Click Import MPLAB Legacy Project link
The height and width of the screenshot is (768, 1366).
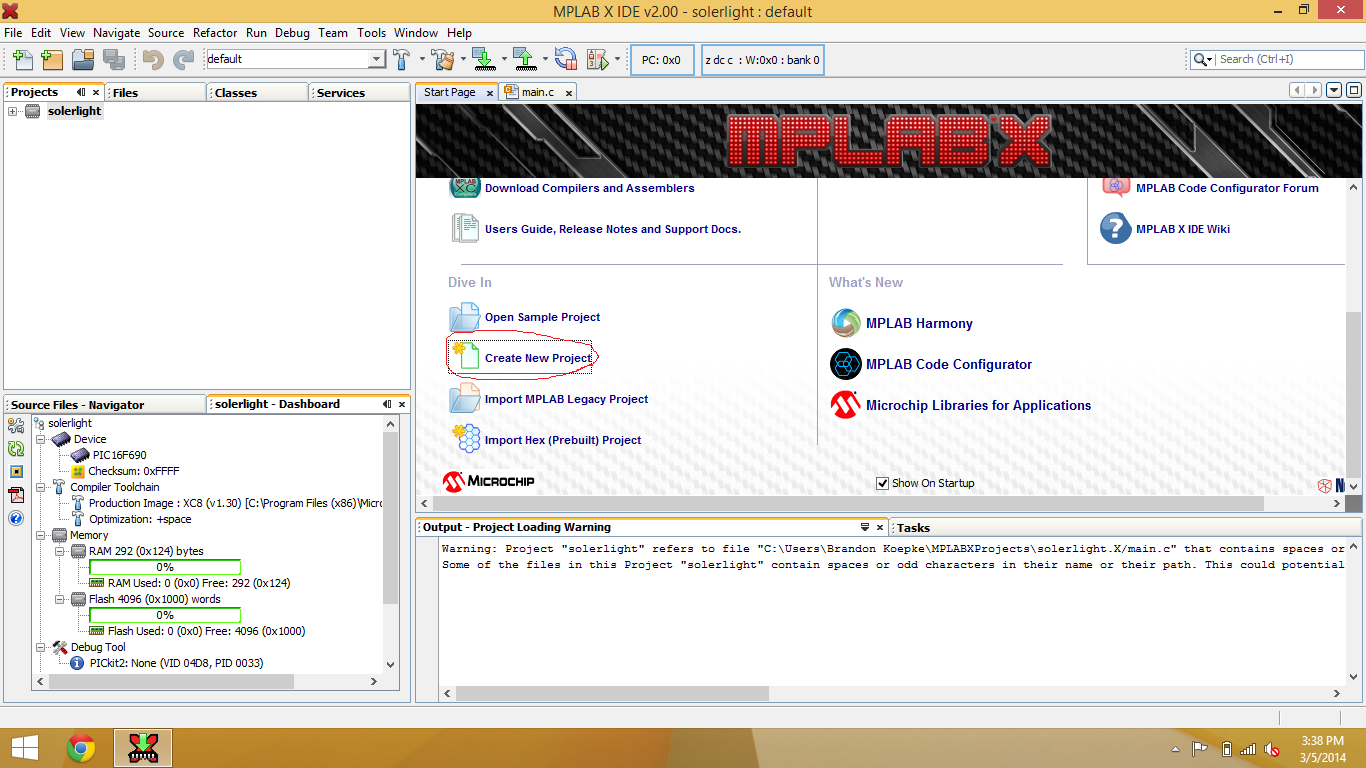click(x=566, y=399)
